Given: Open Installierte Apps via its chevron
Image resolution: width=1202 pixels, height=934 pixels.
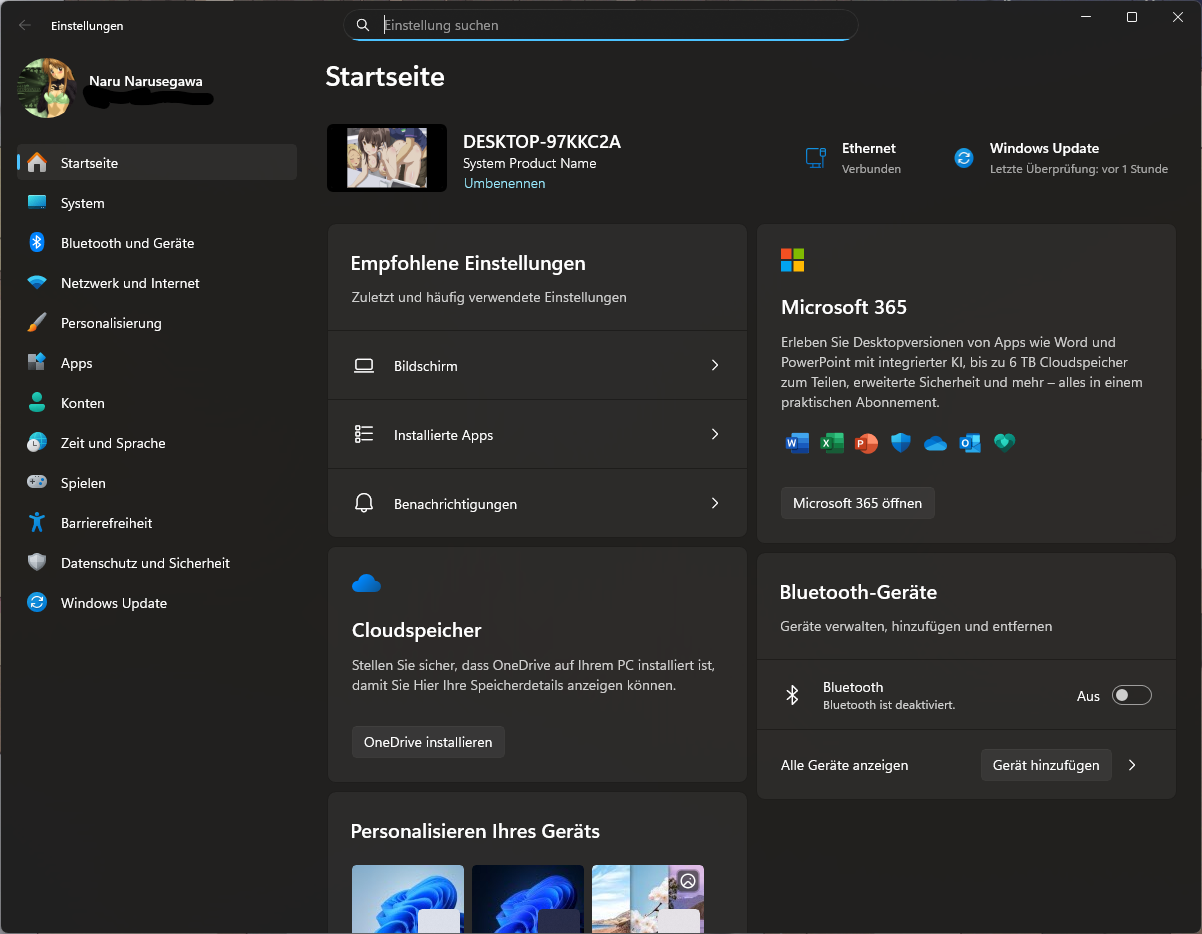Looking at the screenshot, I should click(714, 434).
